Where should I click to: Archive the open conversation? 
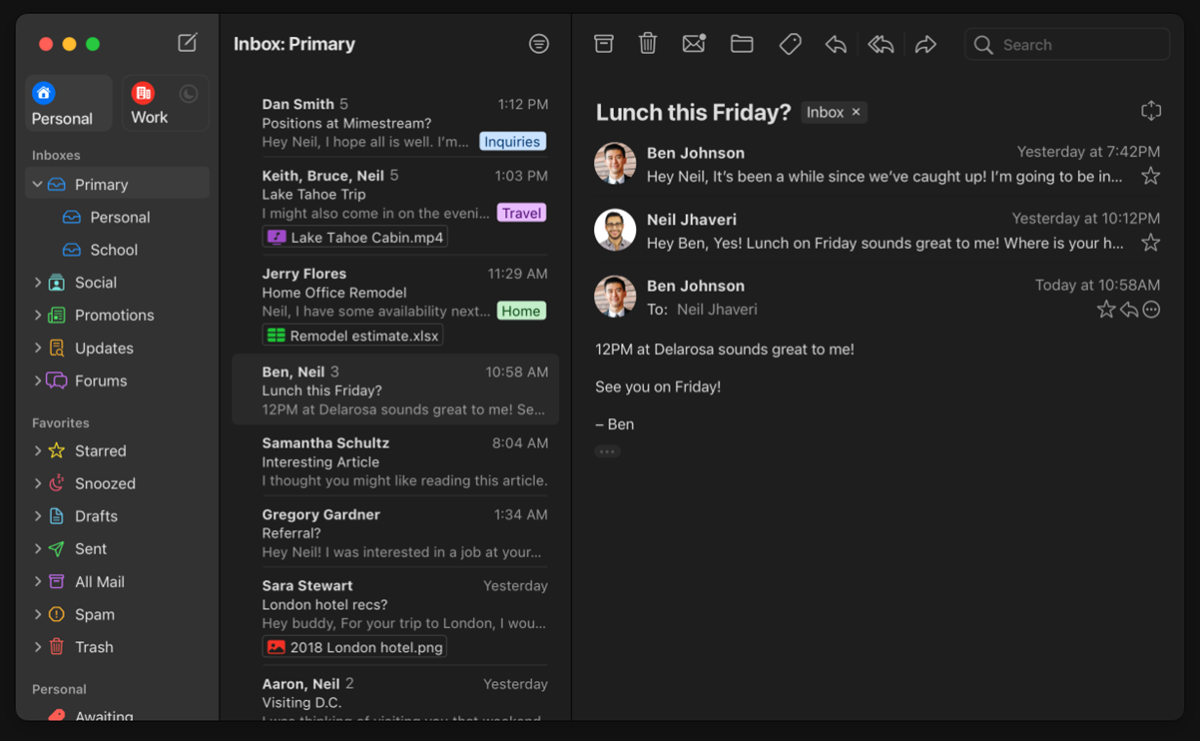click(603, 44)
